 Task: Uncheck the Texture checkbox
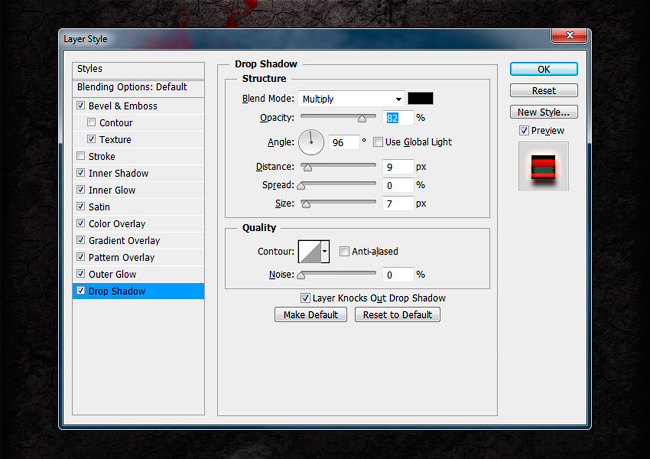(x=91, y=139)
